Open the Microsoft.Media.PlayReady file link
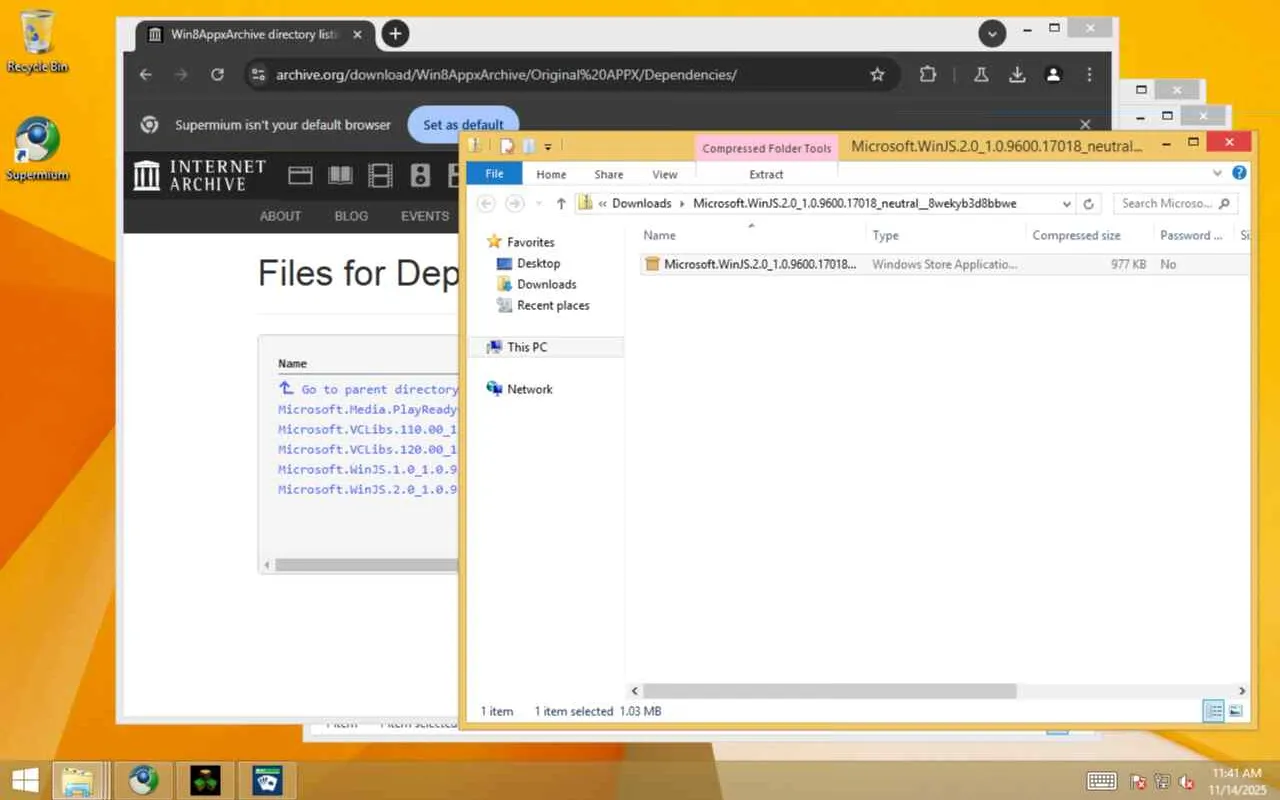 pos(368,409)
